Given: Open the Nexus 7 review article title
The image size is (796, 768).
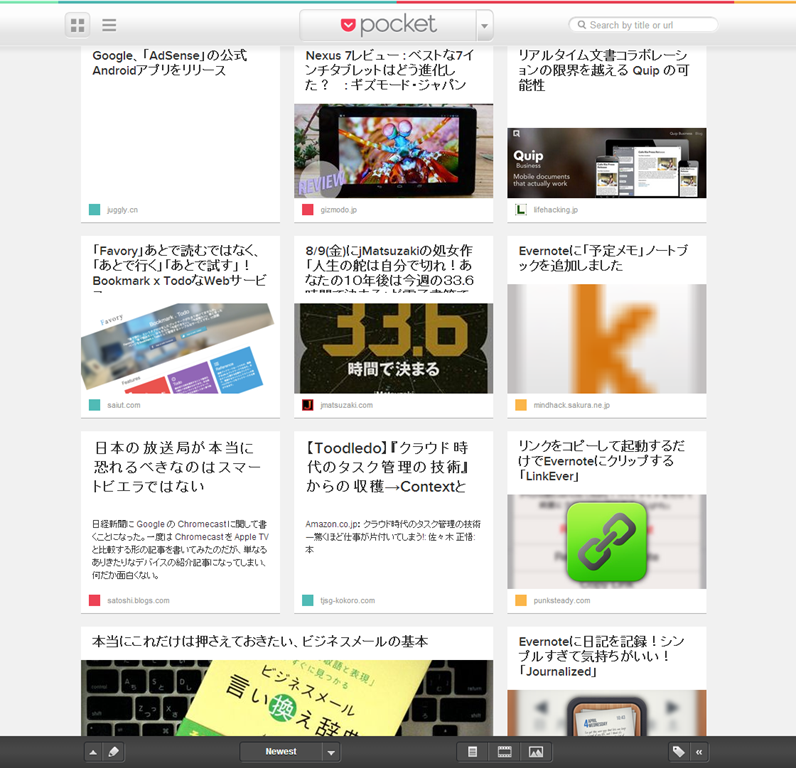Looking at the screenshot, I should [x=389, y=70].
